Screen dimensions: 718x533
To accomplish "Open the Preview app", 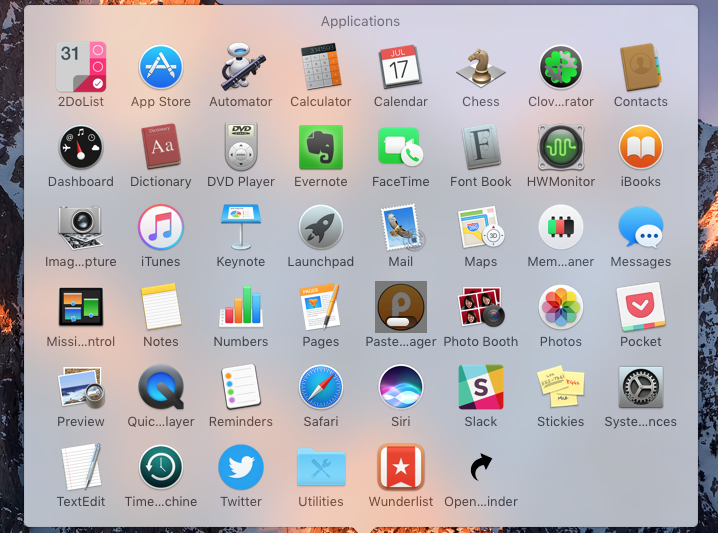I will (81, 387).
